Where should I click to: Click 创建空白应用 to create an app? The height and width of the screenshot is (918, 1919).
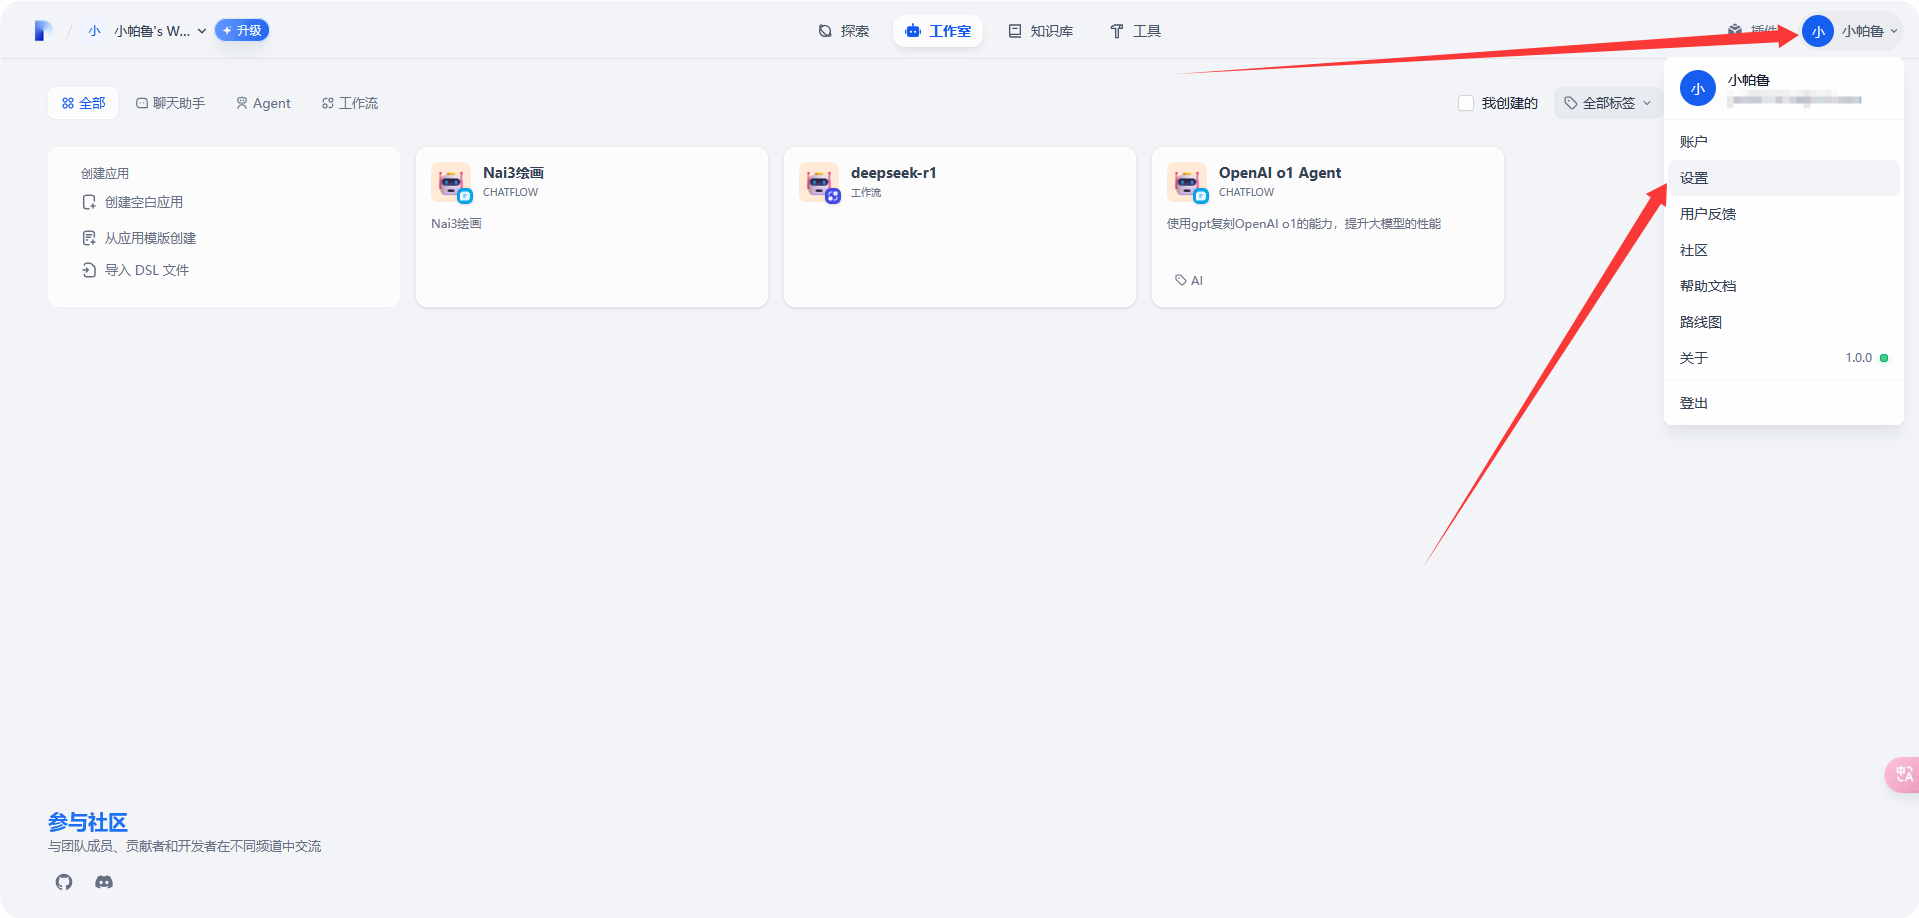point(143,202)
